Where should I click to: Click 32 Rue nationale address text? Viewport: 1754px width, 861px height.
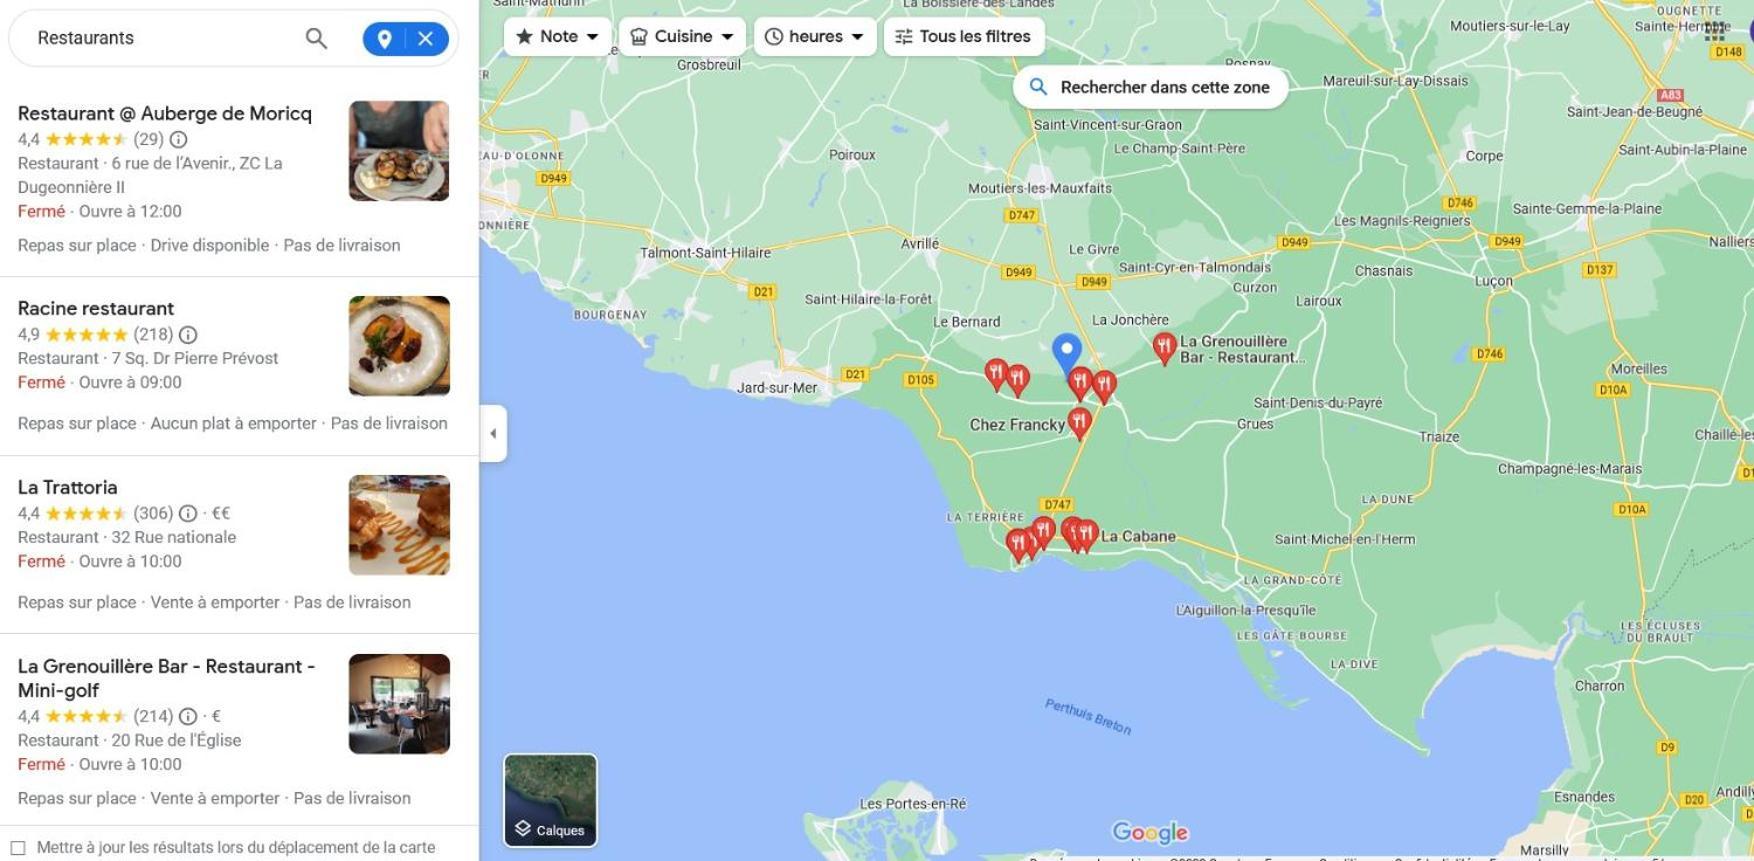[x=174, y=537]
